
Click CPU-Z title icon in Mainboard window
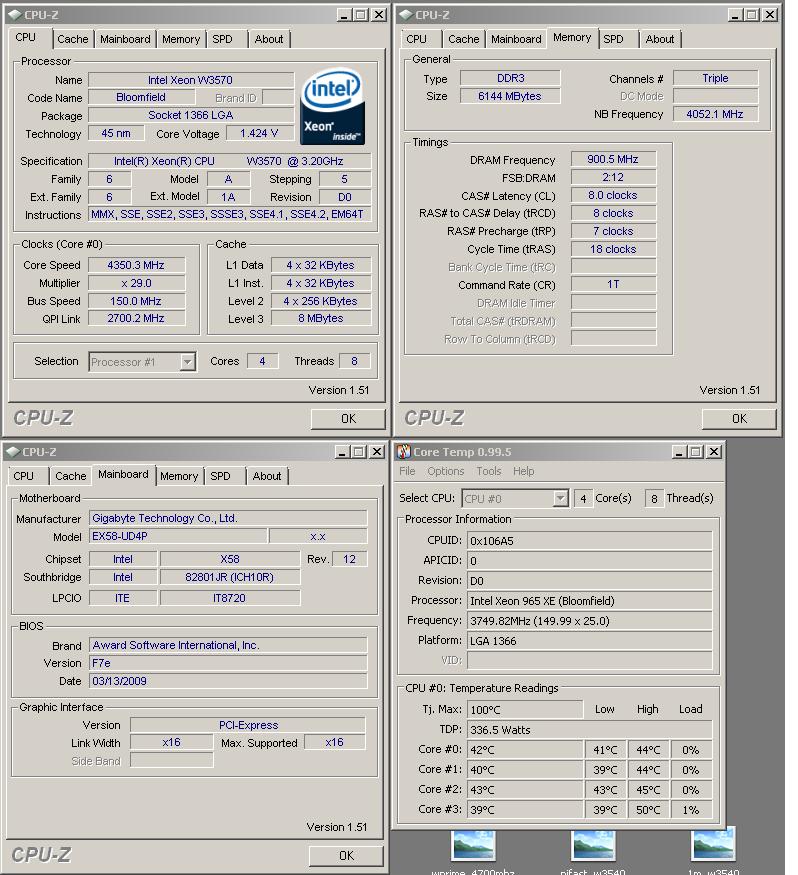click(12, 452)
